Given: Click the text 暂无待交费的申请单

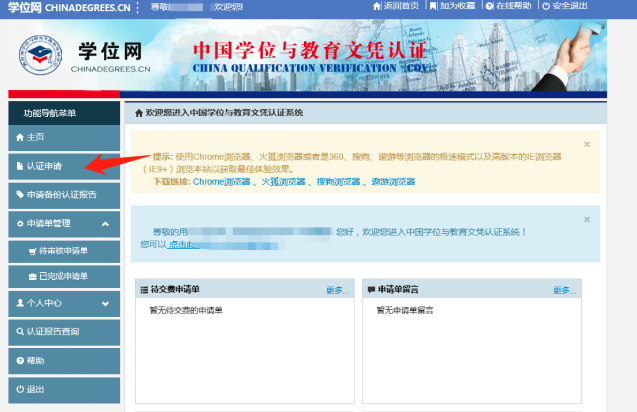Looking at the screenshot, I should 186,310.
